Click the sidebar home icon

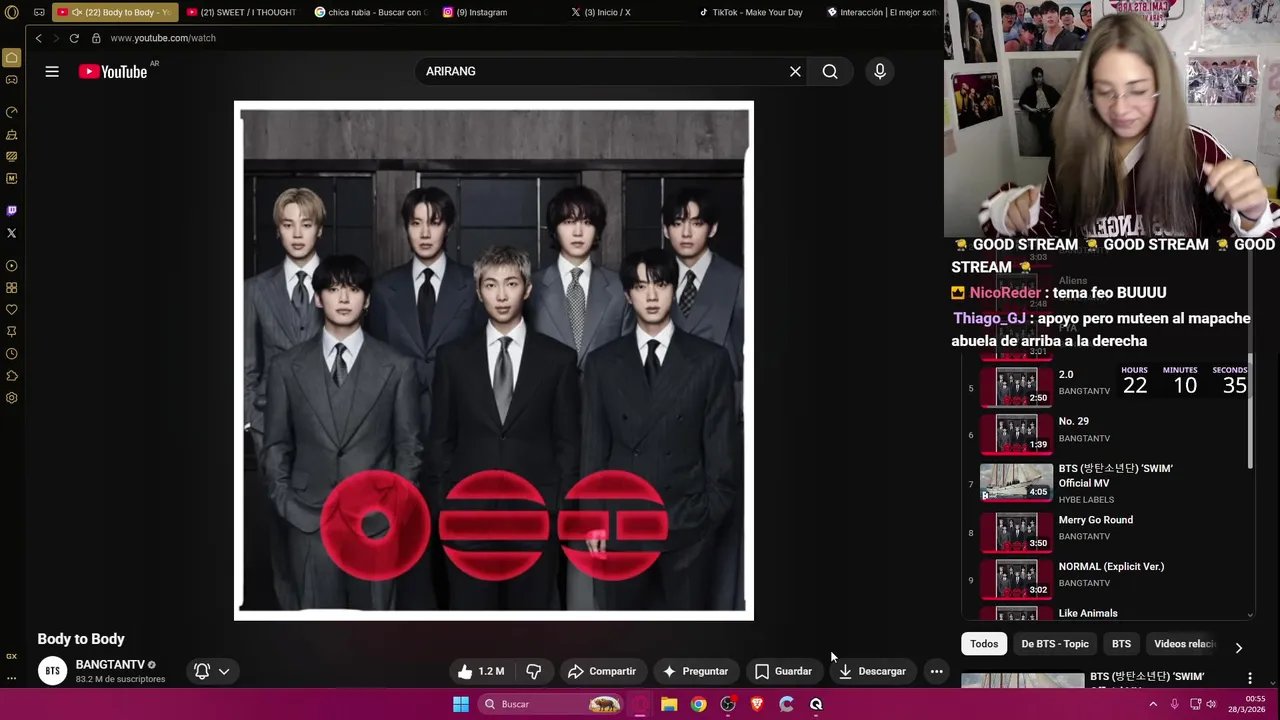pyautogui.click(x=12, y=58)
